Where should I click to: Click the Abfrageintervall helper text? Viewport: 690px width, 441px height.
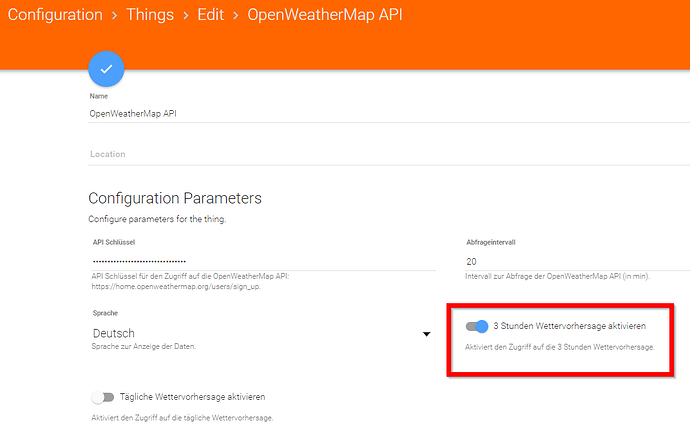[557, 276]
